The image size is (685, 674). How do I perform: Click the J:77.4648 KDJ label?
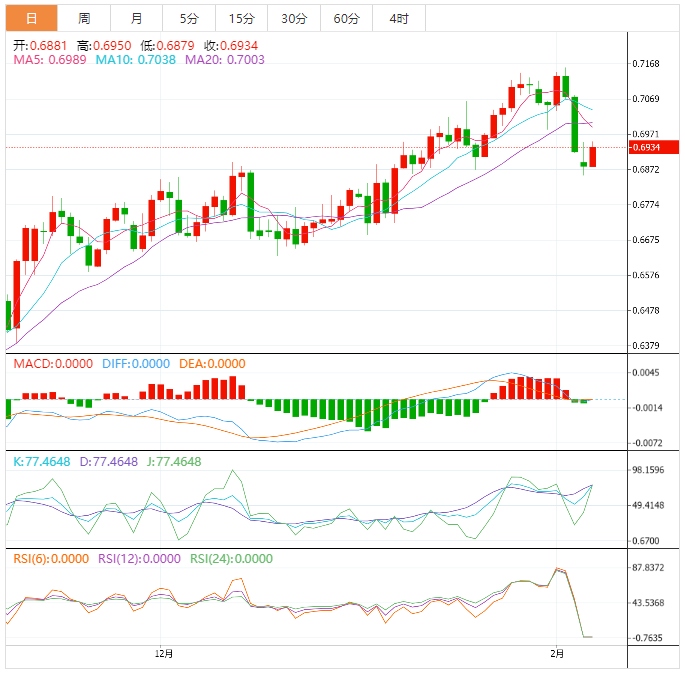174,462
